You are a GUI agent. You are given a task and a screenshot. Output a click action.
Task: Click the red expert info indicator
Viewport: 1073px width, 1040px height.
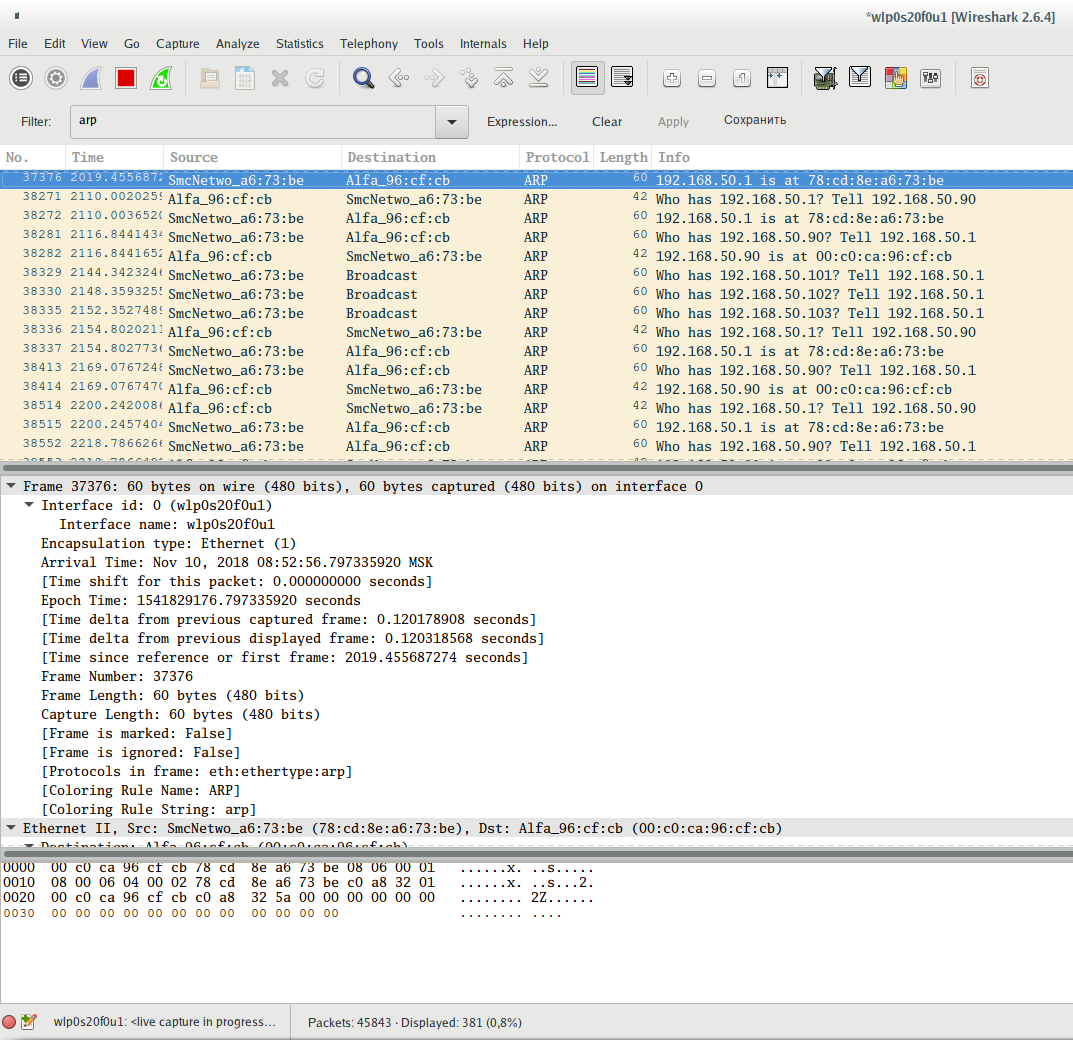[x=9, y=1022]
